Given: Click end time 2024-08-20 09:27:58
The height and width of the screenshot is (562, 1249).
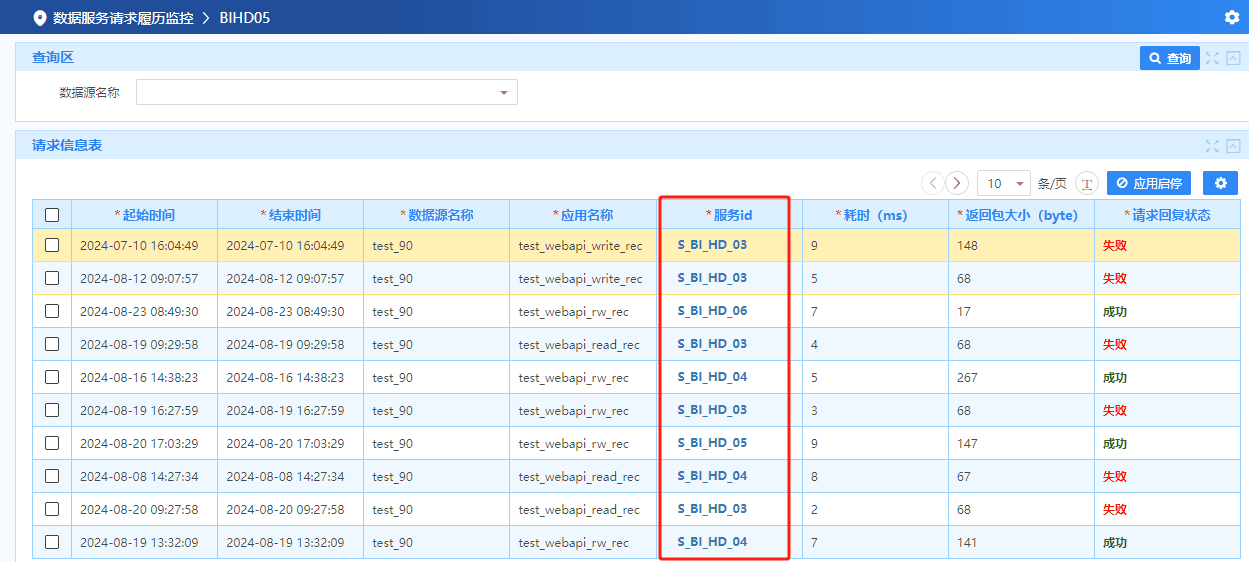Looking at the screenshot, I should (285, 510).
